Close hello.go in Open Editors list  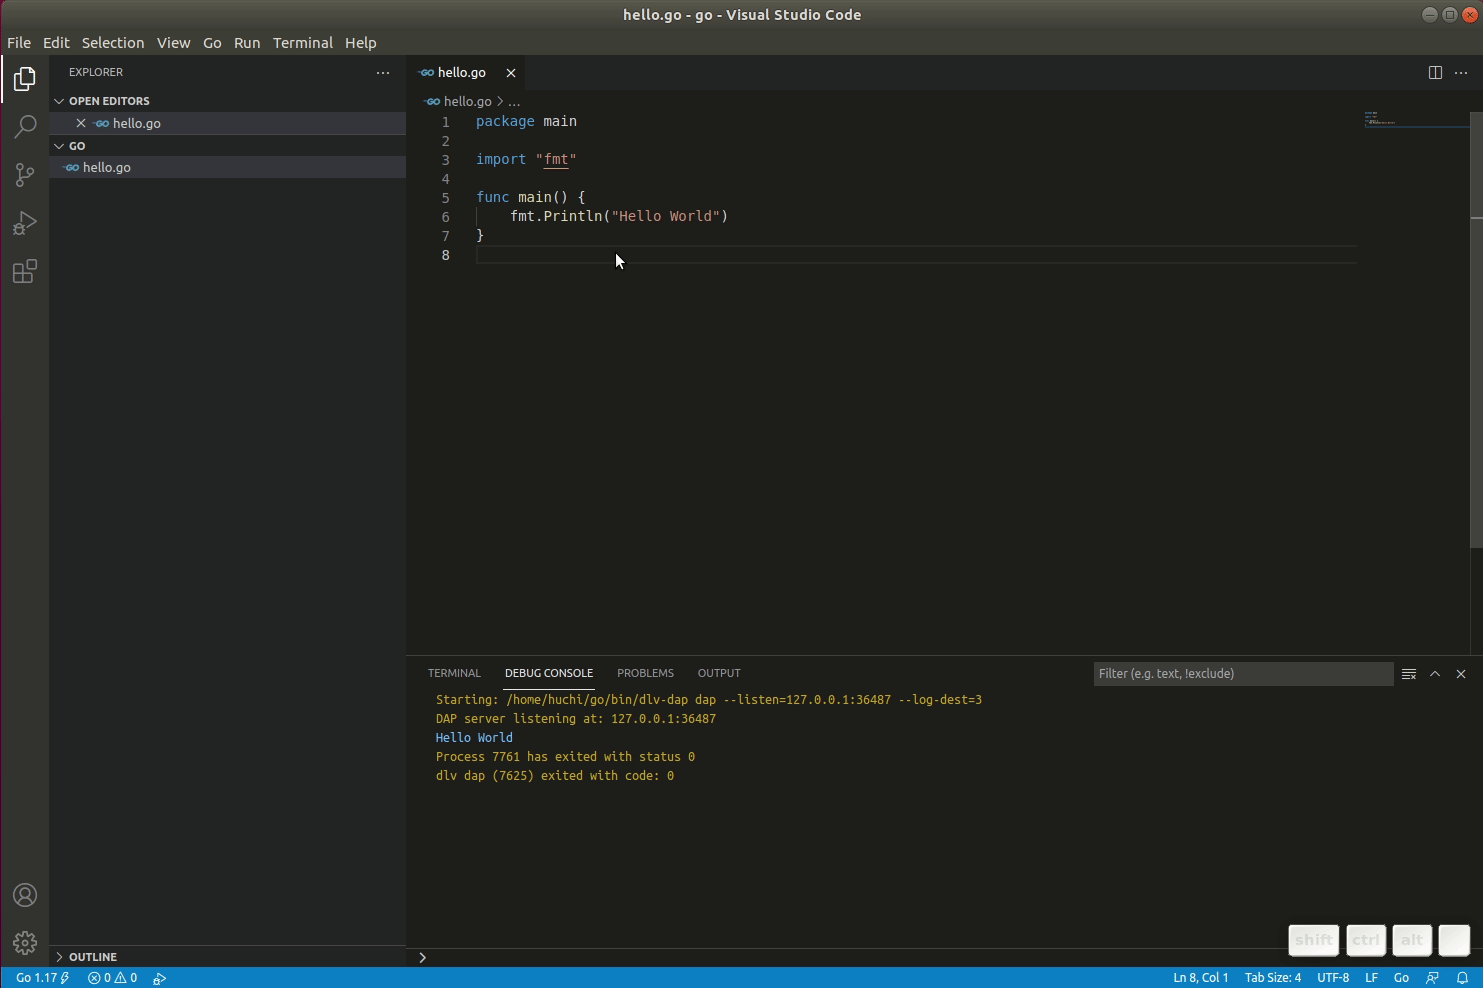click(81, 123)
